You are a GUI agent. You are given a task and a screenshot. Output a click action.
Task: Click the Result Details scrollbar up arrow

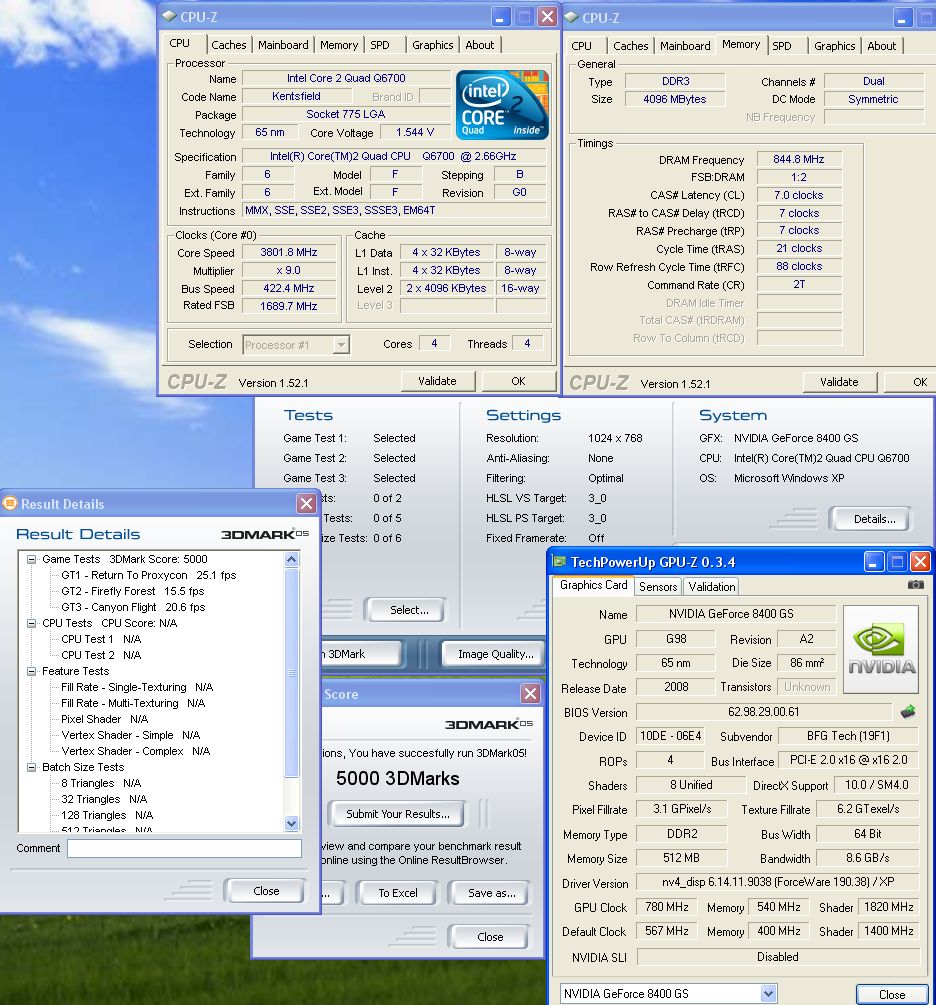291,560
